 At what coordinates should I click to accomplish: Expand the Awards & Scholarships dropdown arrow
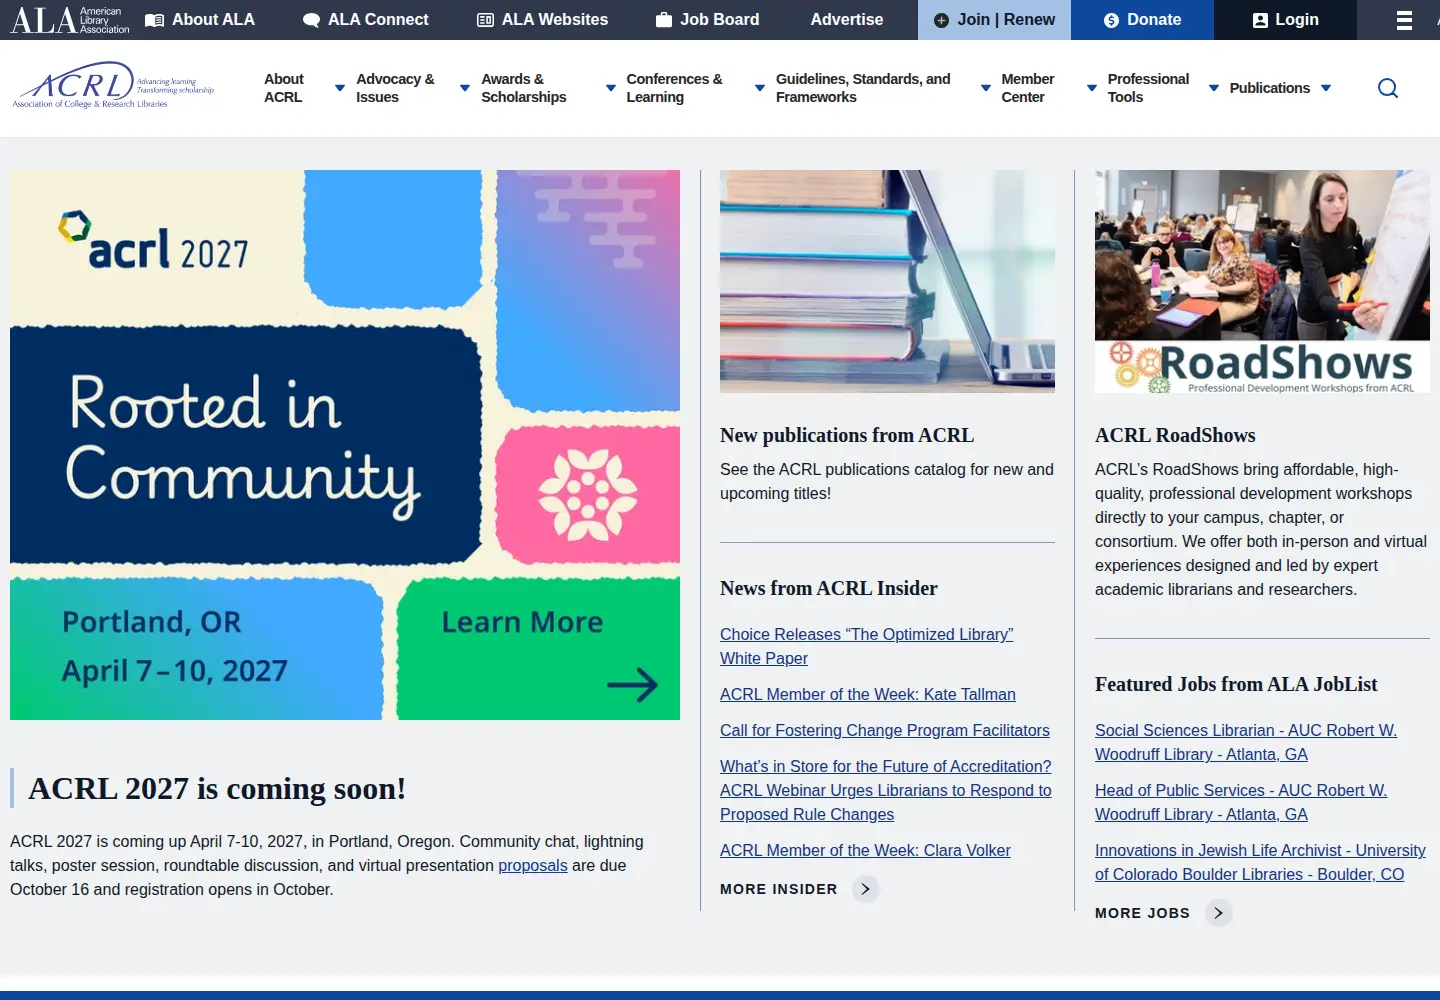click(611, 88)
